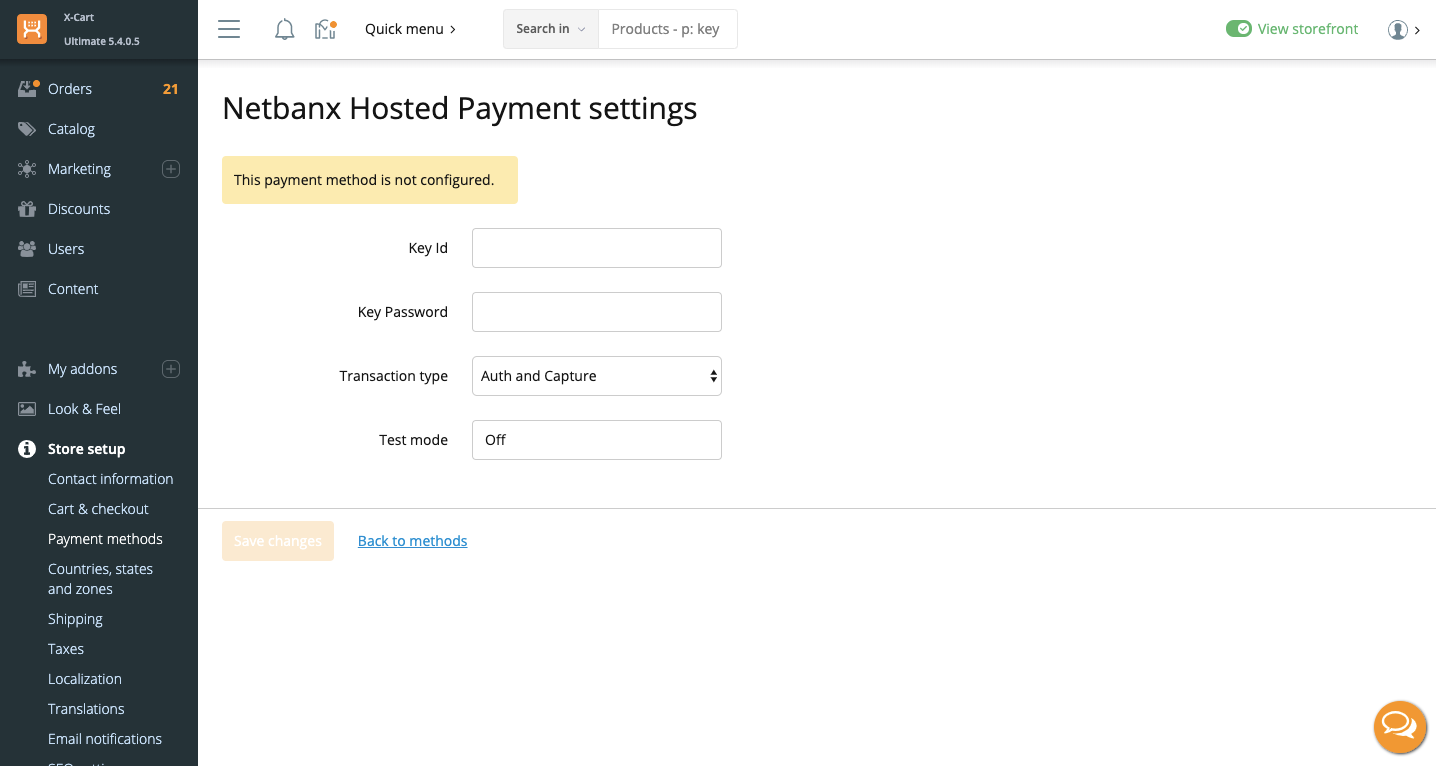Expand the Quick menu
This screenshot has width=1436, height=766.
(x=410, y=29)
